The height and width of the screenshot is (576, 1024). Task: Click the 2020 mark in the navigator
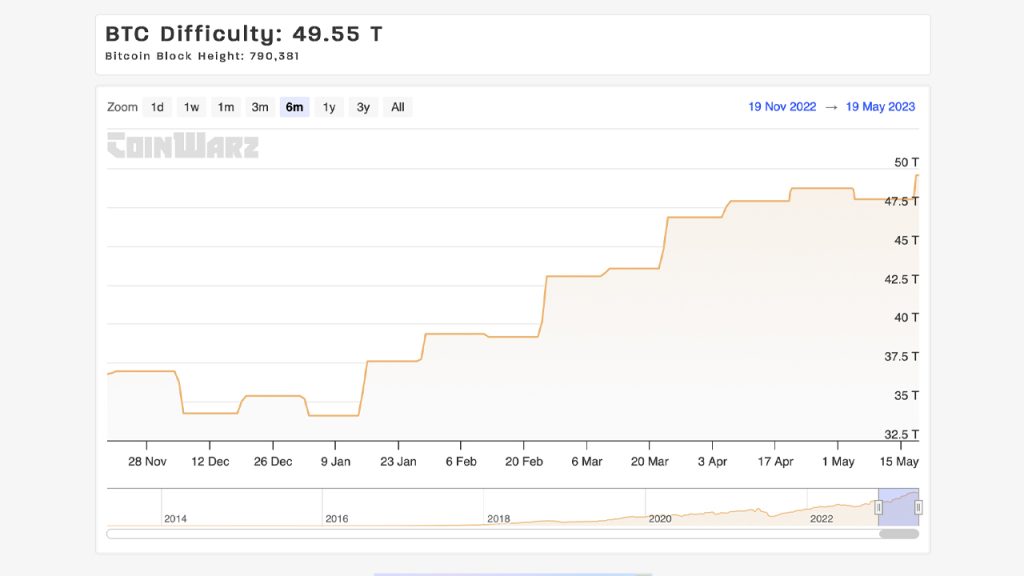(660, 519)
